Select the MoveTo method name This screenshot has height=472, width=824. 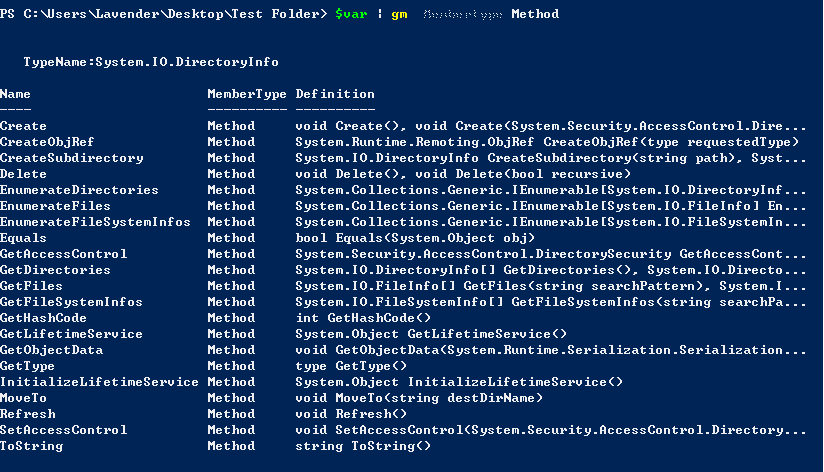(x=24, y=398)
